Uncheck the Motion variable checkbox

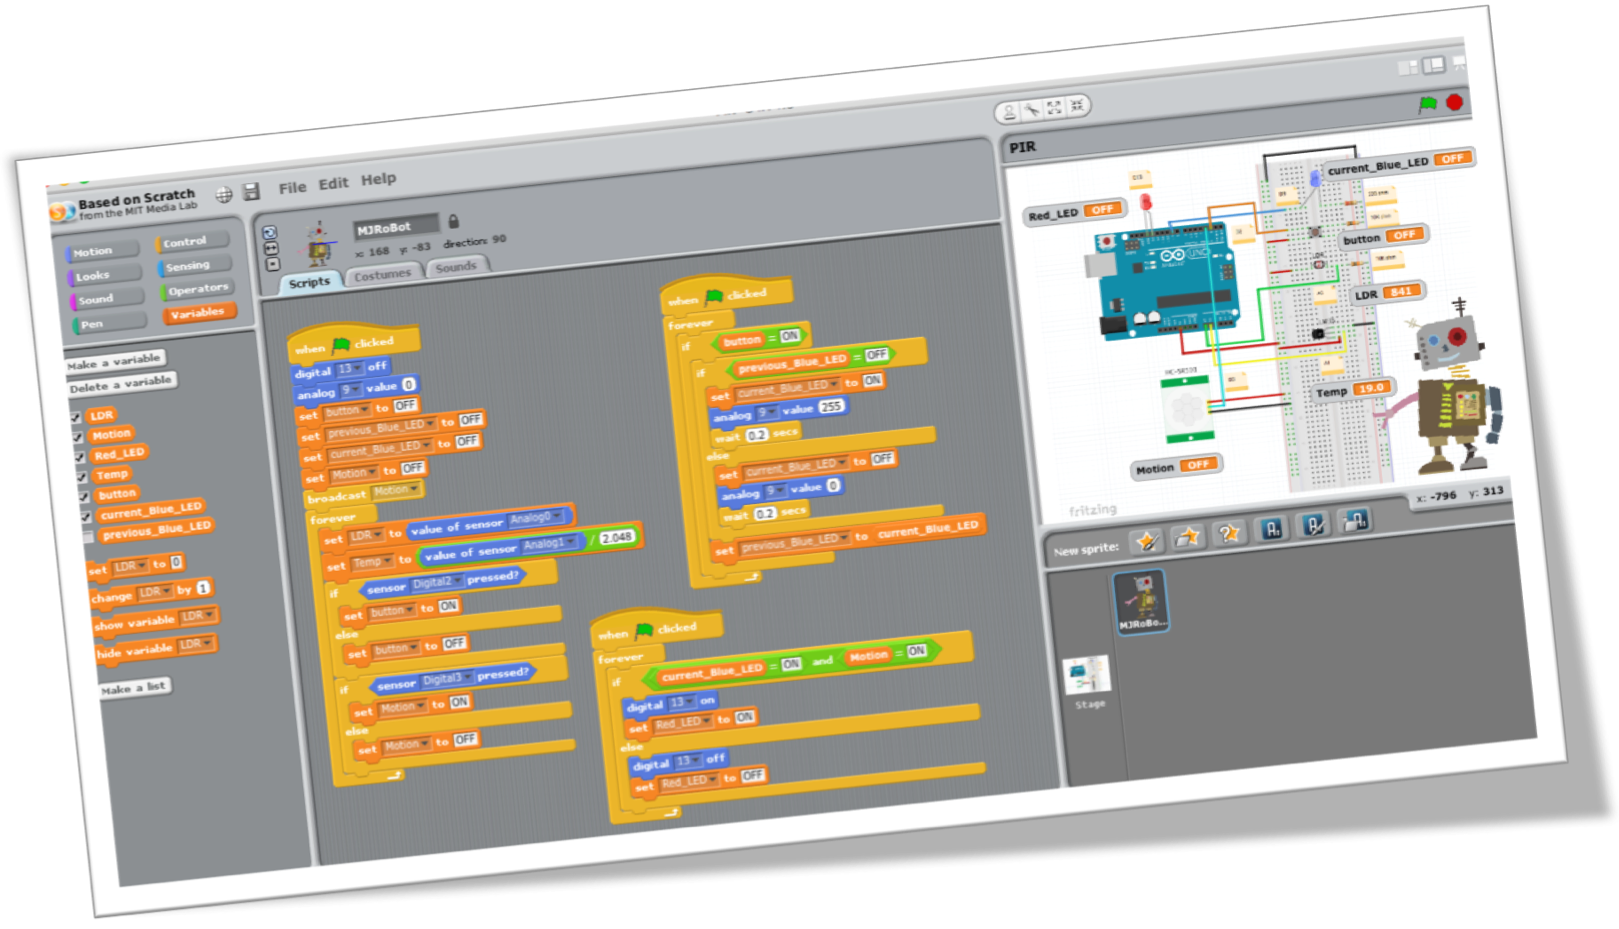click(77, 437)
